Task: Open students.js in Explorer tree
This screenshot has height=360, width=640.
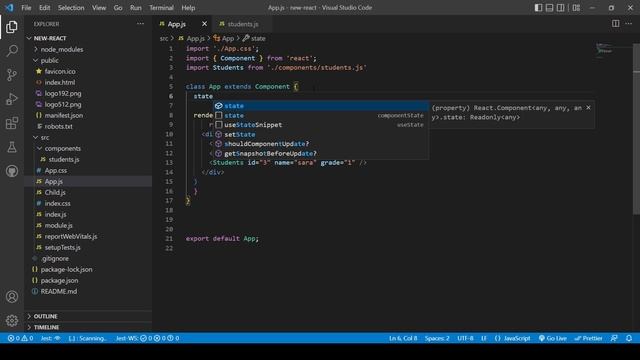Action: [x=88, y=160]
